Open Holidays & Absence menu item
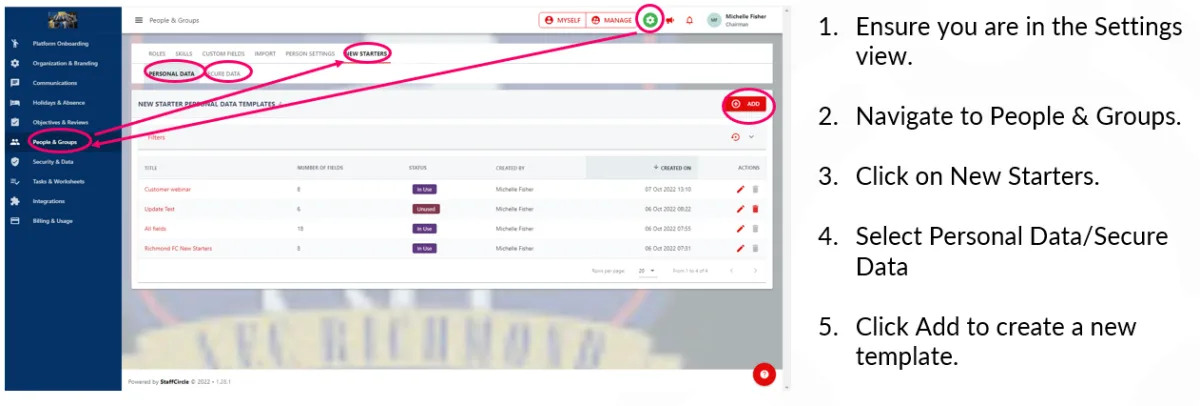This screenshot has width=1200, height=406. (x=61, y=103)
